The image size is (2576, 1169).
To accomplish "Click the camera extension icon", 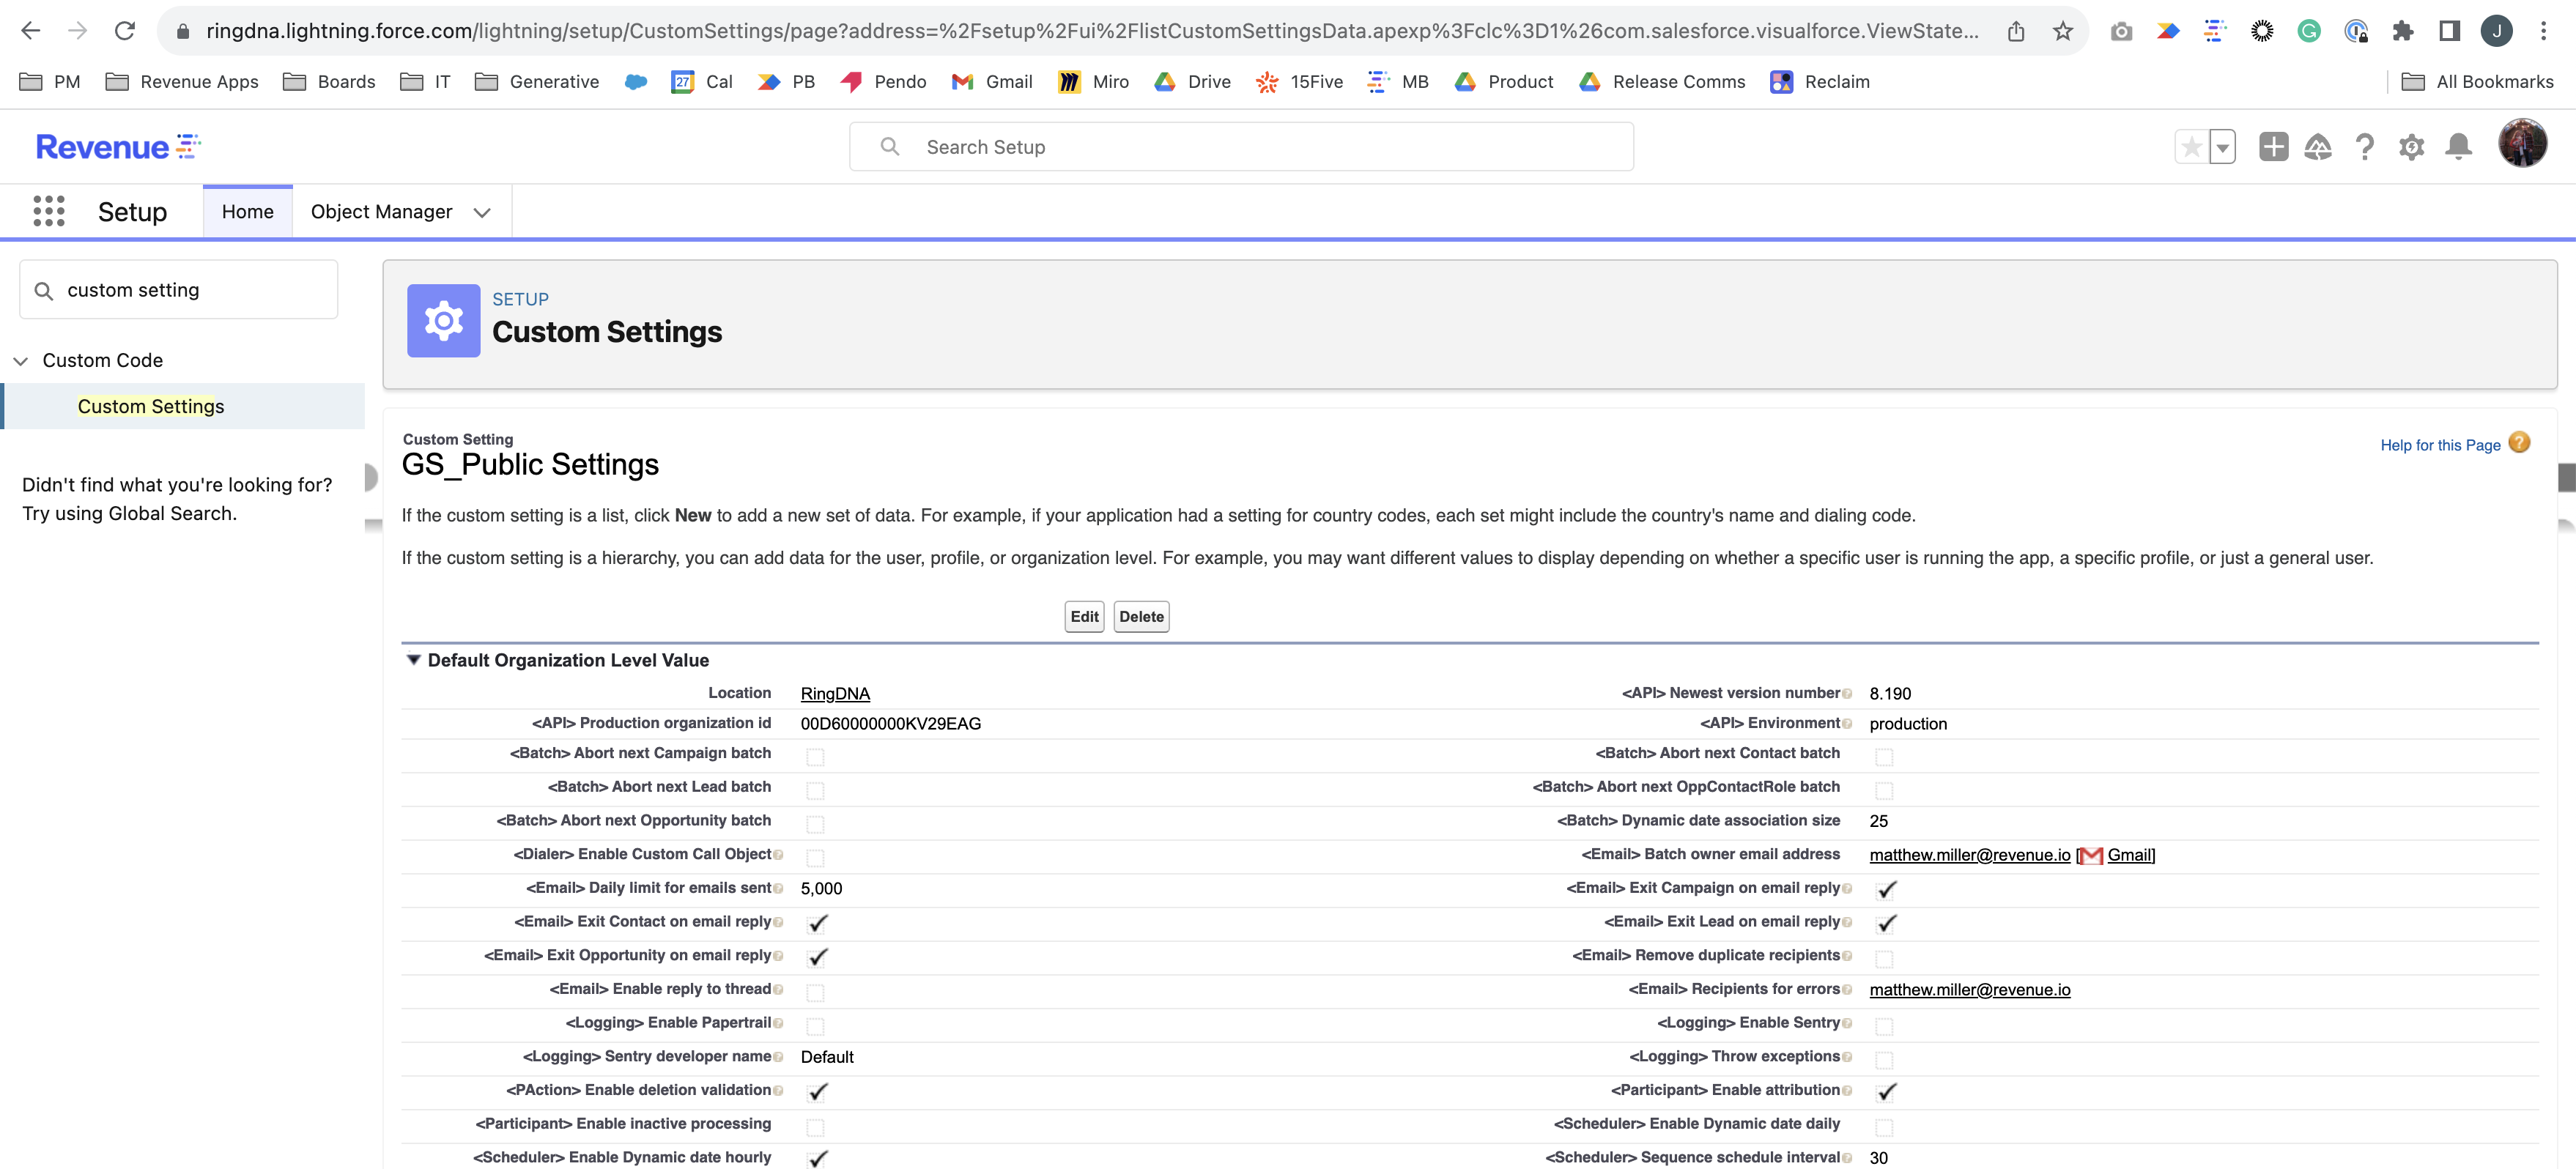I will (2121, 31).
